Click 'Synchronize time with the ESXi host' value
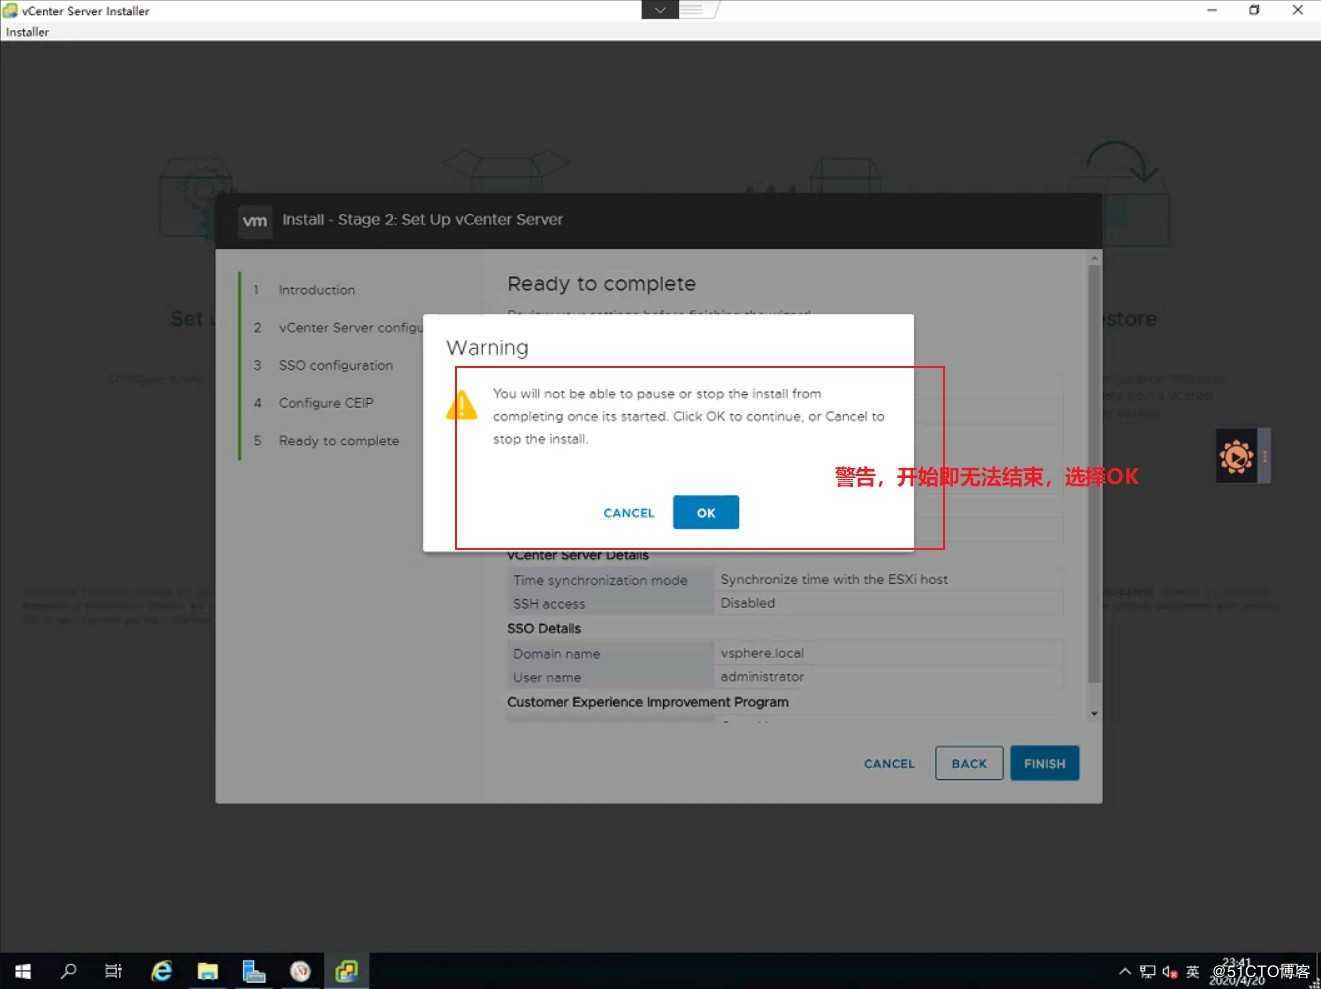This screenshot has width=1321, height=989. (834, 579)
